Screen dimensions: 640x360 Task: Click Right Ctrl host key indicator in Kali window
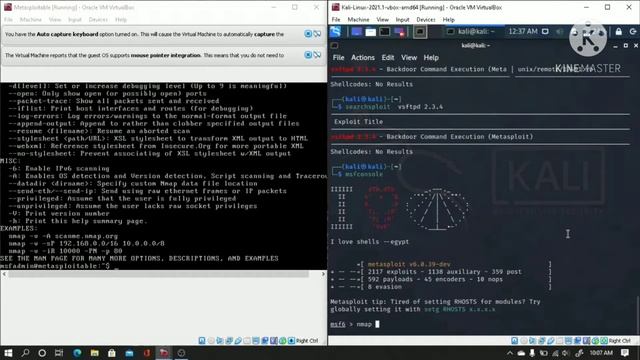click(x=620, y=341)
